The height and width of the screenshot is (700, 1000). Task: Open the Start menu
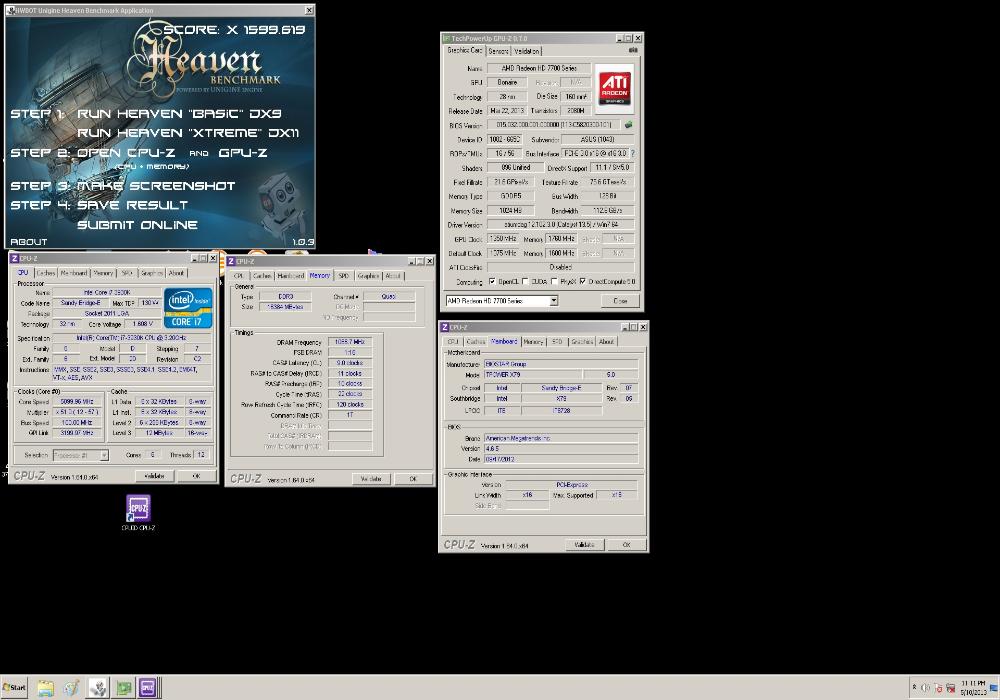14,688
